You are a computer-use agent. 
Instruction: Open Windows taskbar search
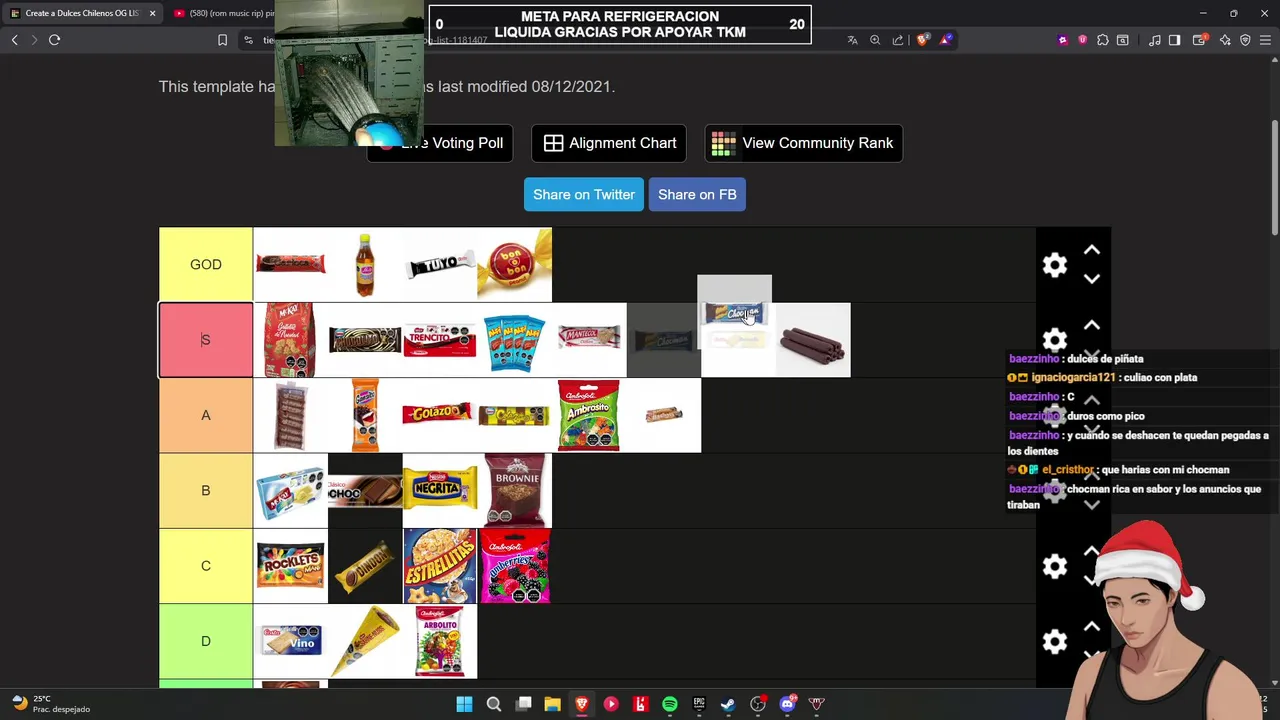494,704
